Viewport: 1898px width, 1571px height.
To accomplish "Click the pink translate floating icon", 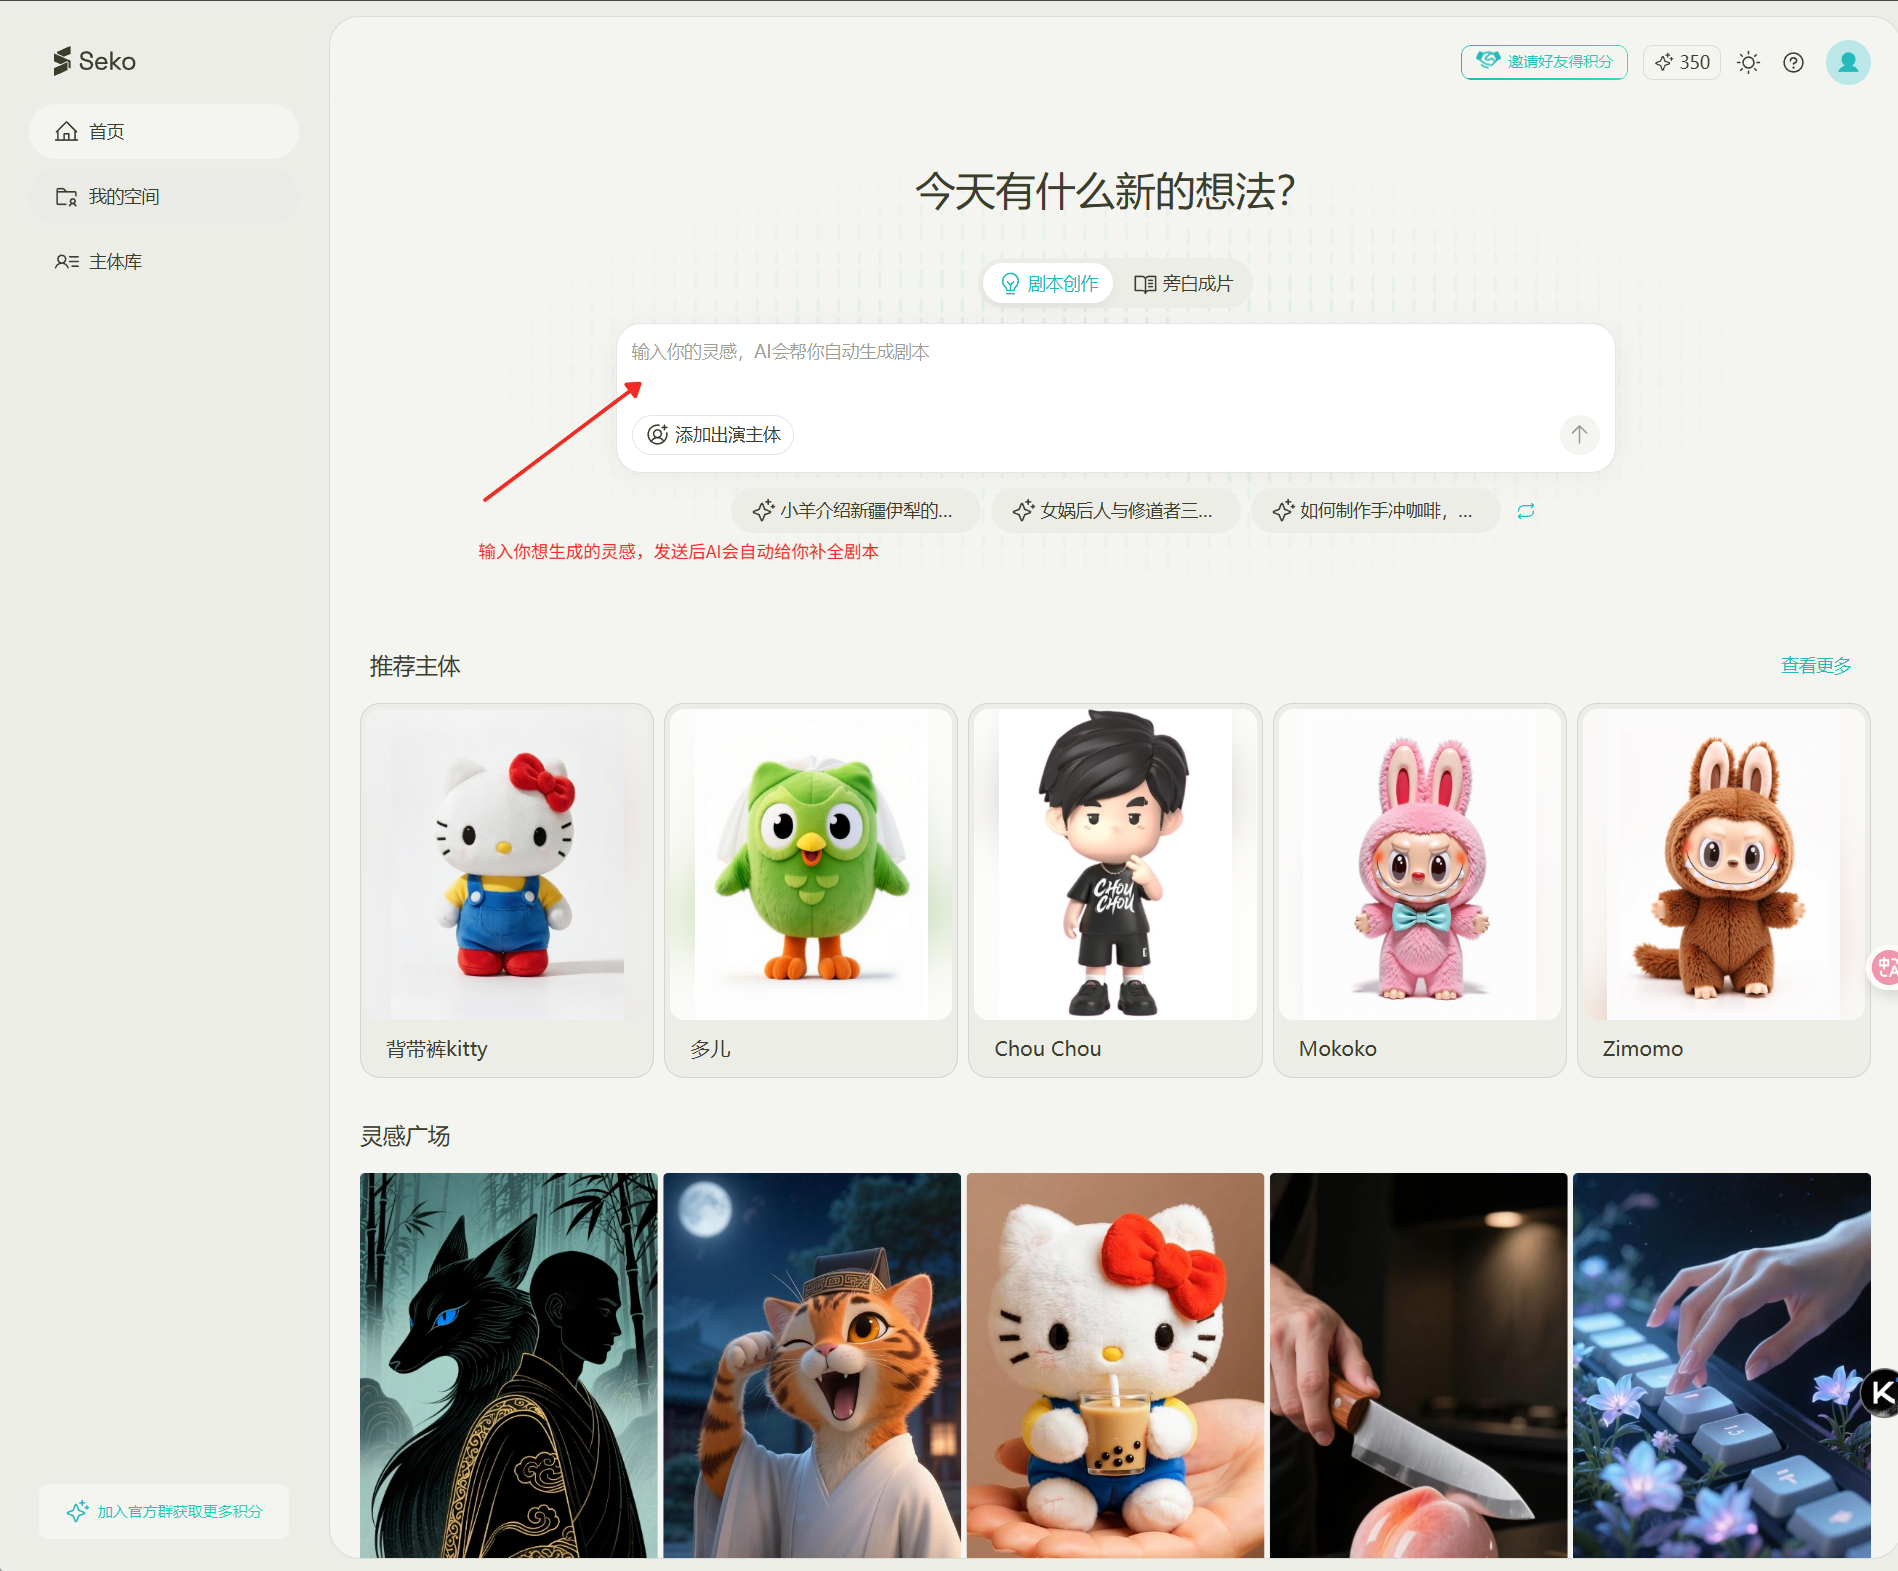I will [1885, 967].
